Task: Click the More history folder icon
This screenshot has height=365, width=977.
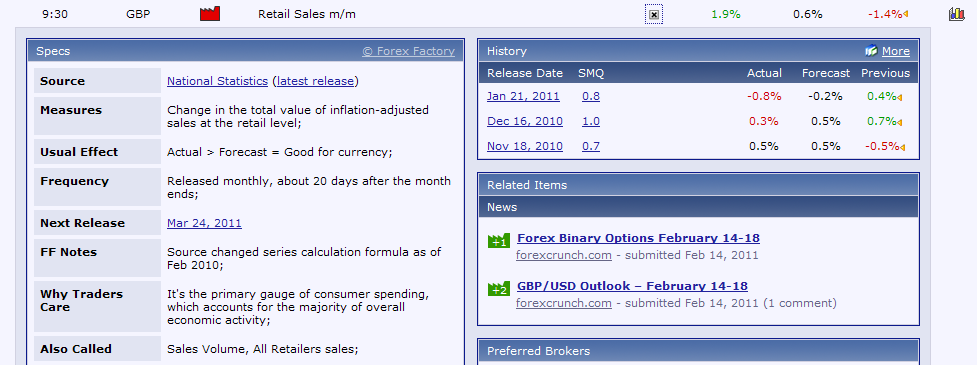Action: click(x=871, y=51)
